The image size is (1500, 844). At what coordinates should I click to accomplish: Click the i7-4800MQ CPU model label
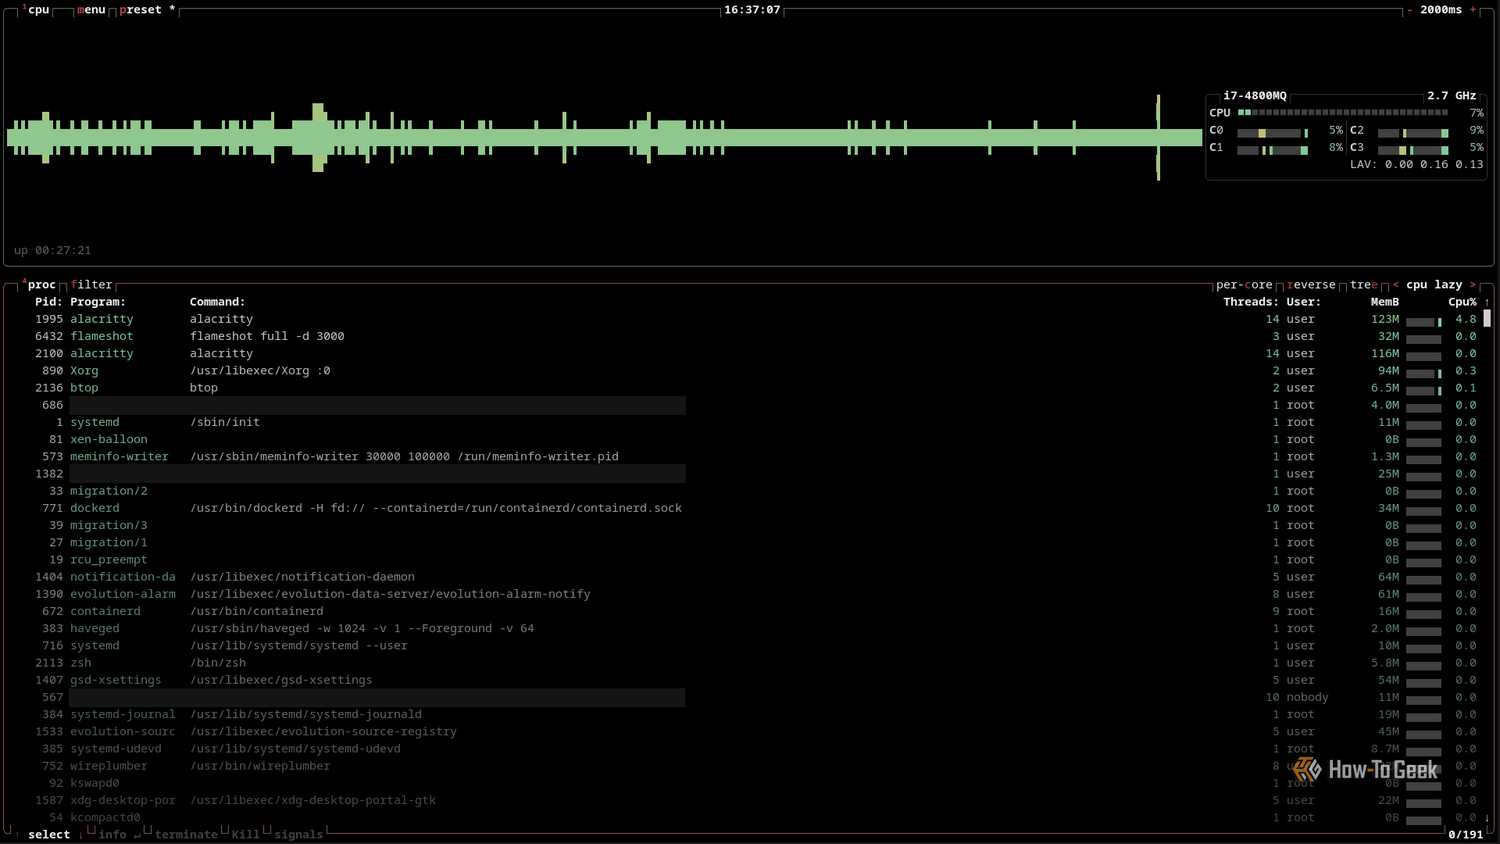pyautogui.click(x=1255, y=96)
